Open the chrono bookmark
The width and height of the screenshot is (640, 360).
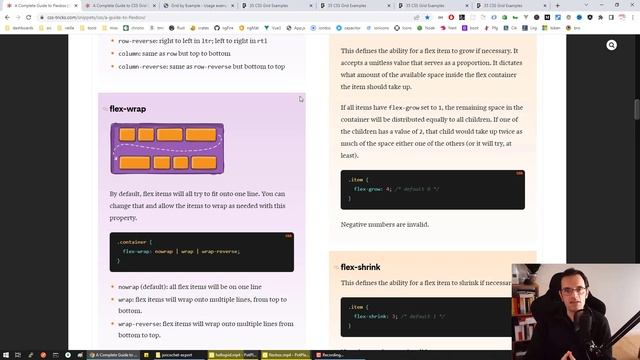(134, 28)
